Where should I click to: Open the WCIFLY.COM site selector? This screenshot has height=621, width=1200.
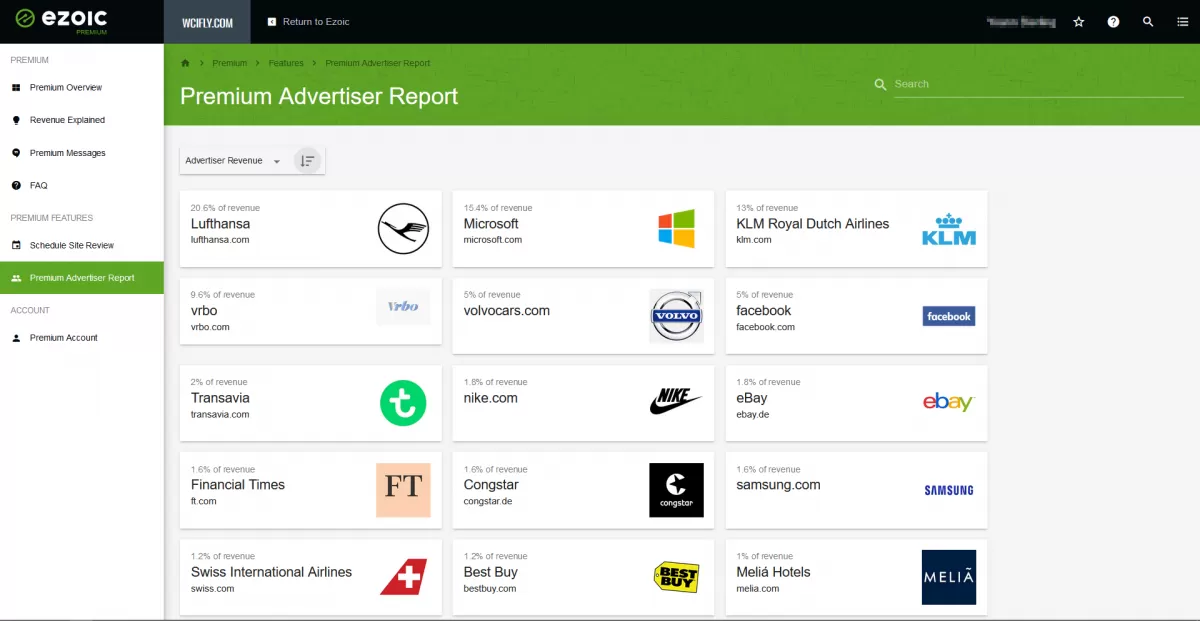pyautogui.click(x=207, y=22)
